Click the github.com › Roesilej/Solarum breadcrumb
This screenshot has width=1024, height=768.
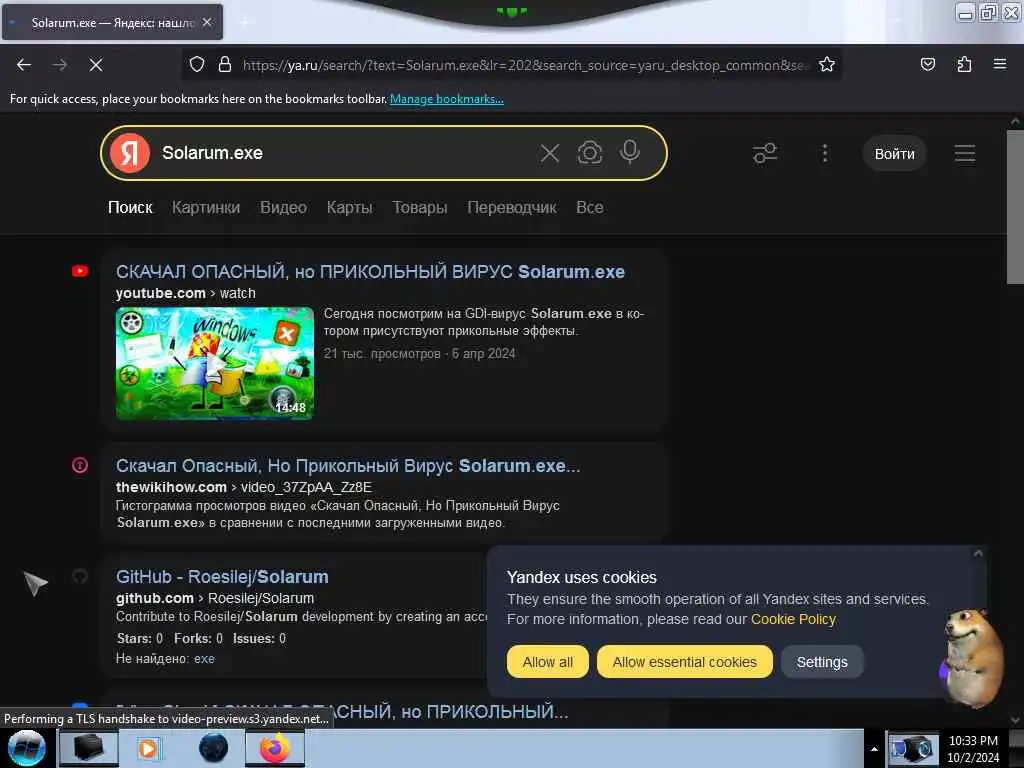tap(215, 598)
